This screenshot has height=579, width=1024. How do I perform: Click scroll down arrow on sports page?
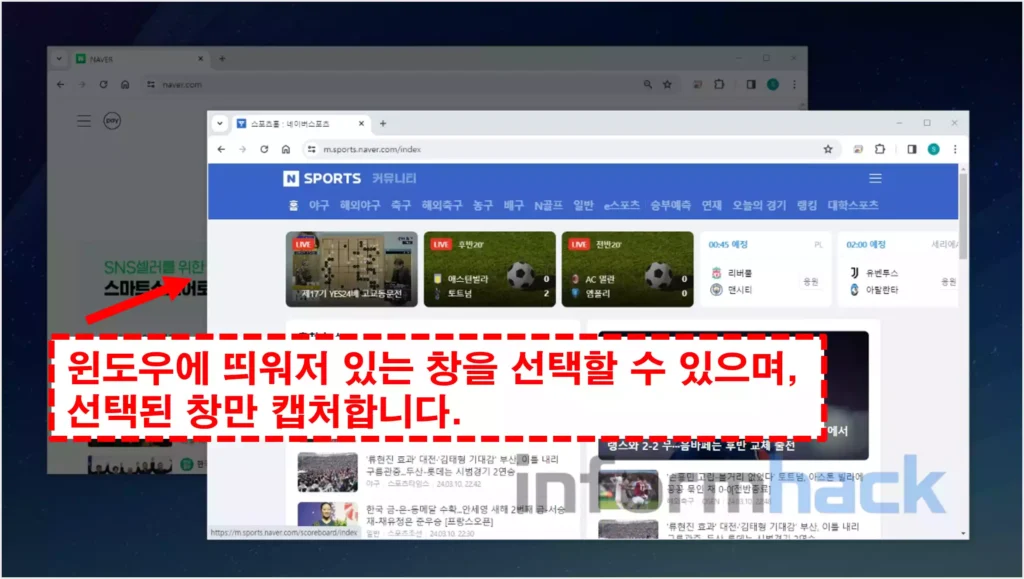coord(963,534)
